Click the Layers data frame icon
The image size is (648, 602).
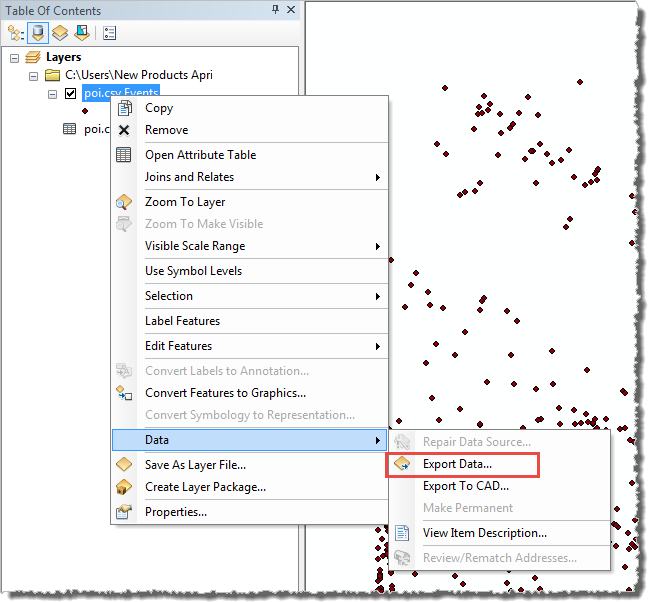pyautogui.click(x=33, y=58)
